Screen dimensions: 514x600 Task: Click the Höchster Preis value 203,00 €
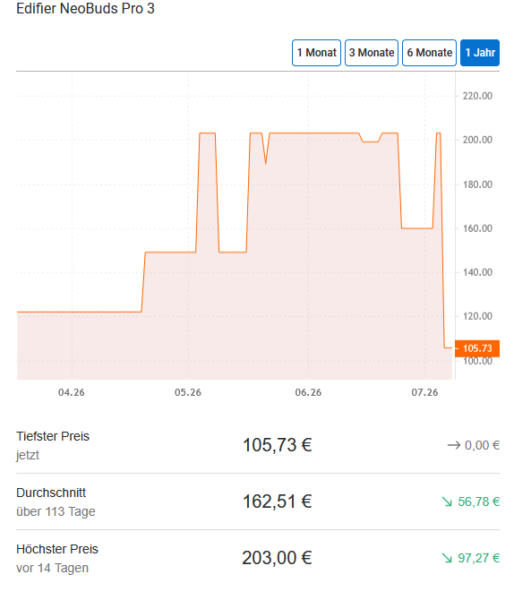[277, 558]
